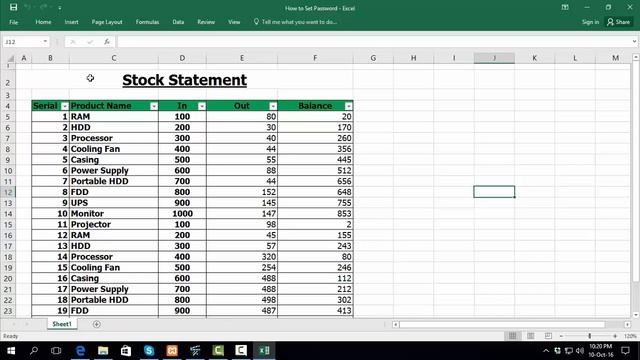Click the Redo arrow in title bar

point(44,7)
